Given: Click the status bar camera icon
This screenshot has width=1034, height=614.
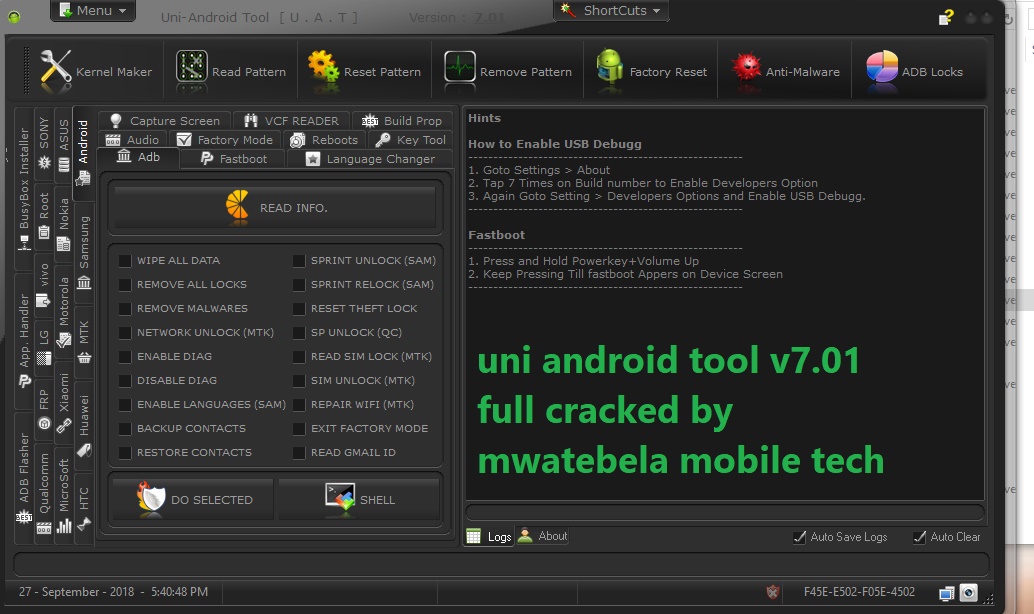Looking at the screenshot, I should 968,592.
